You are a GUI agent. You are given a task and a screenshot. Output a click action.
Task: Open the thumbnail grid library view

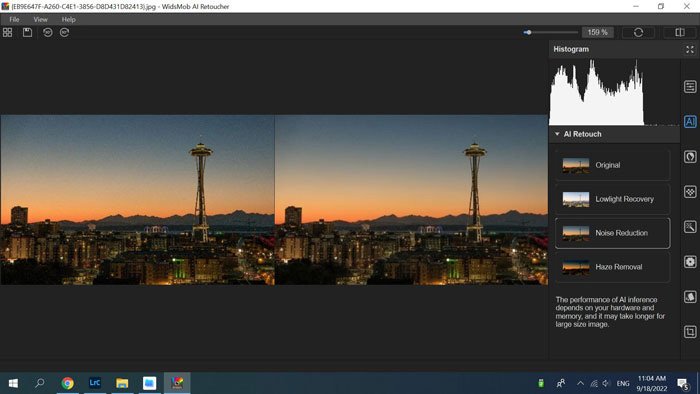(x=8, y=33)
